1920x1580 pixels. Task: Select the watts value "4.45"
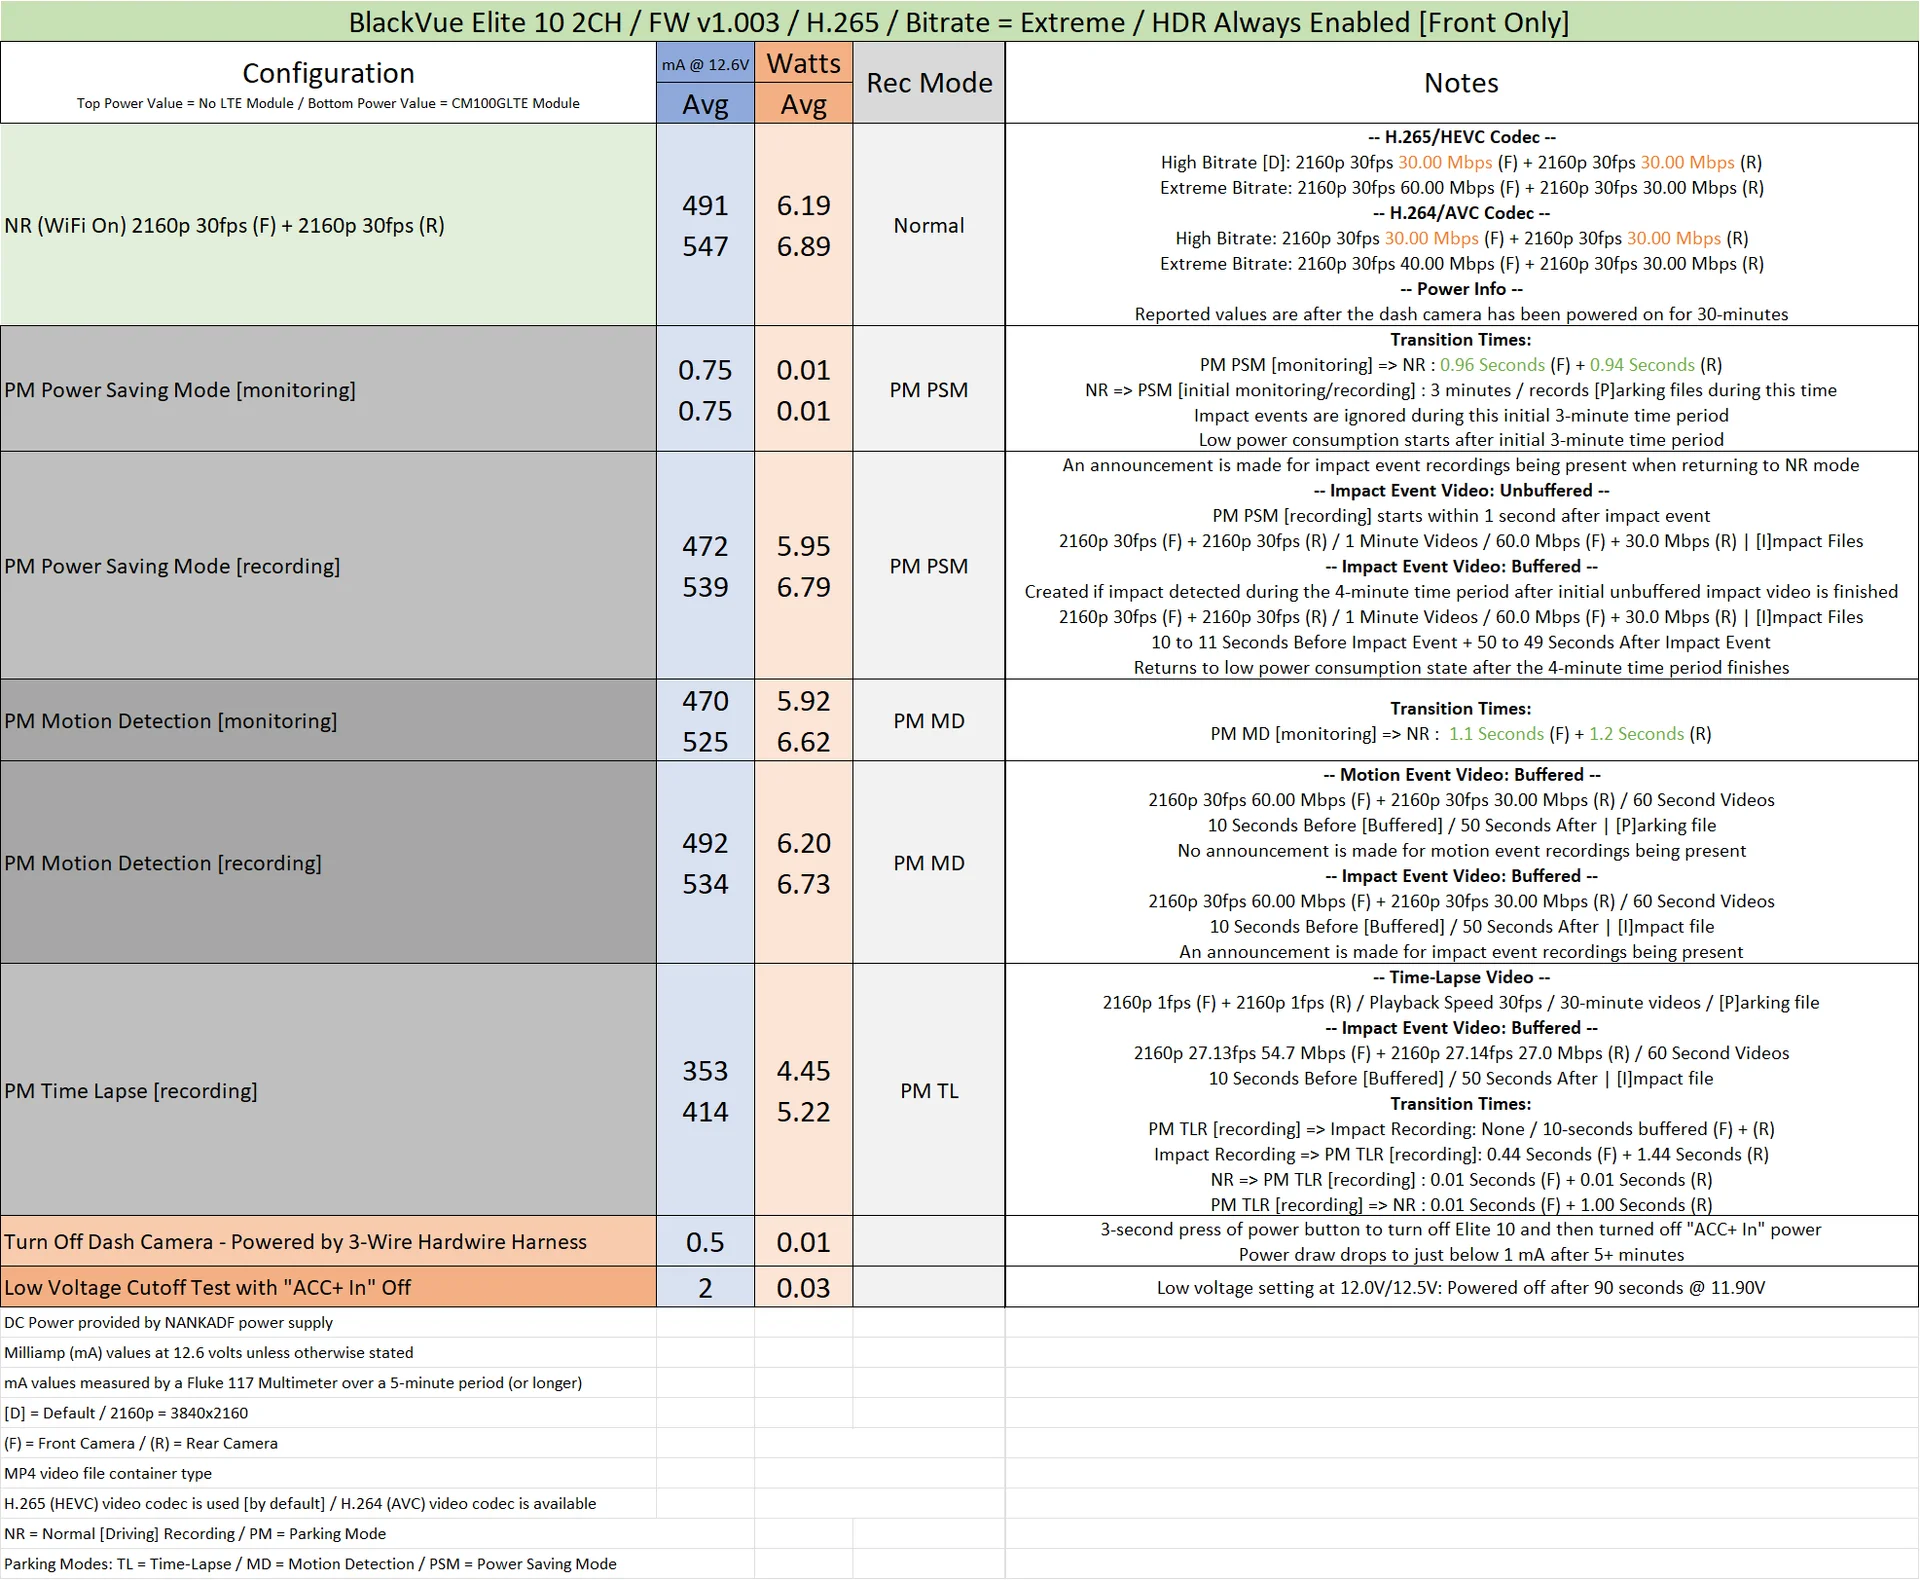[804, 1071]
